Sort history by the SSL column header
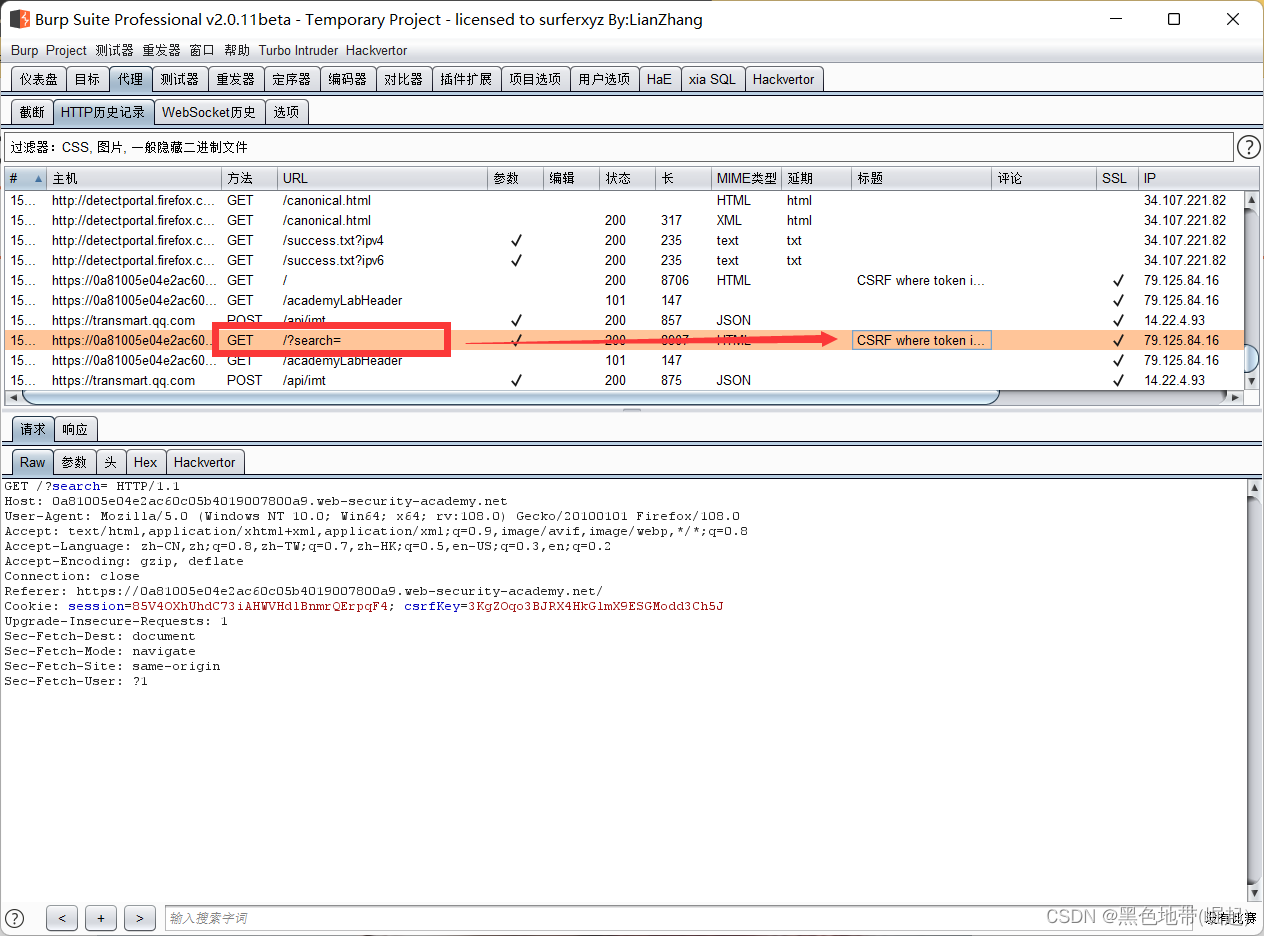Screen dimensions: 1264x936 (1117, 178)
